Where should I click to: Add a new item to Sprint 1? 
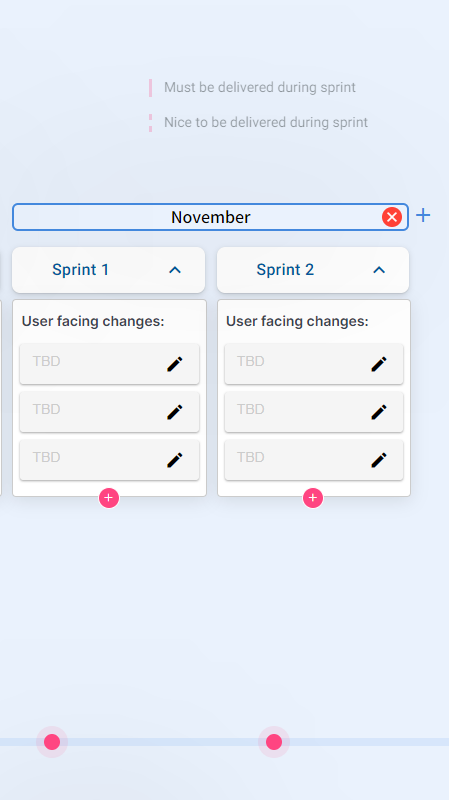tap(109, 498)
